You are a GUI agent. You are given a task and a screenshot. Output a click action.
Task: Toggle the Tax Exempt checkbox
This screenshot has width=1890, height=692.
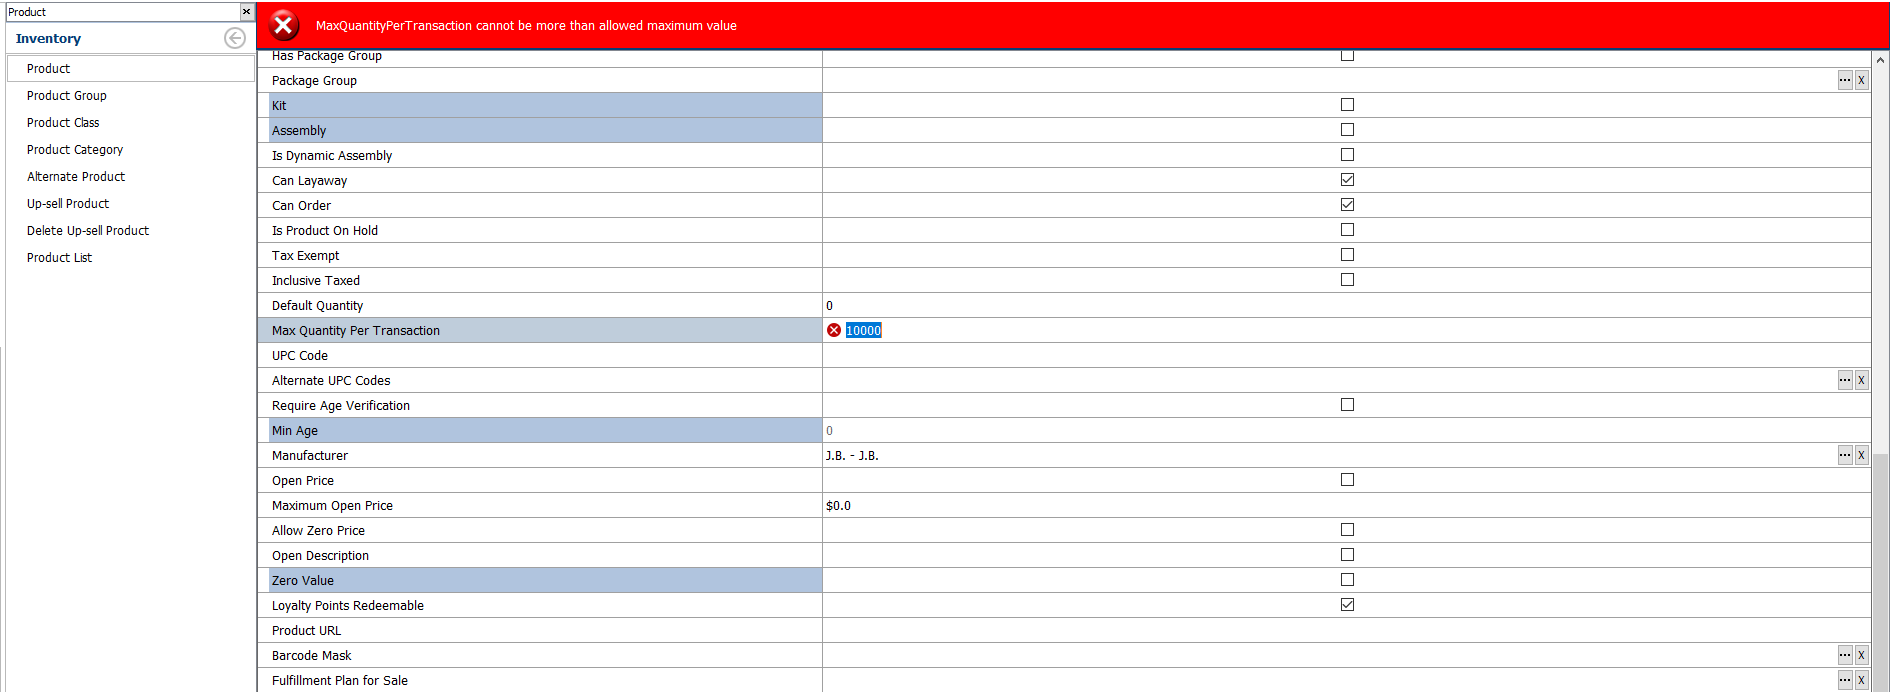pyautogui.click(x=1347, y=255)
